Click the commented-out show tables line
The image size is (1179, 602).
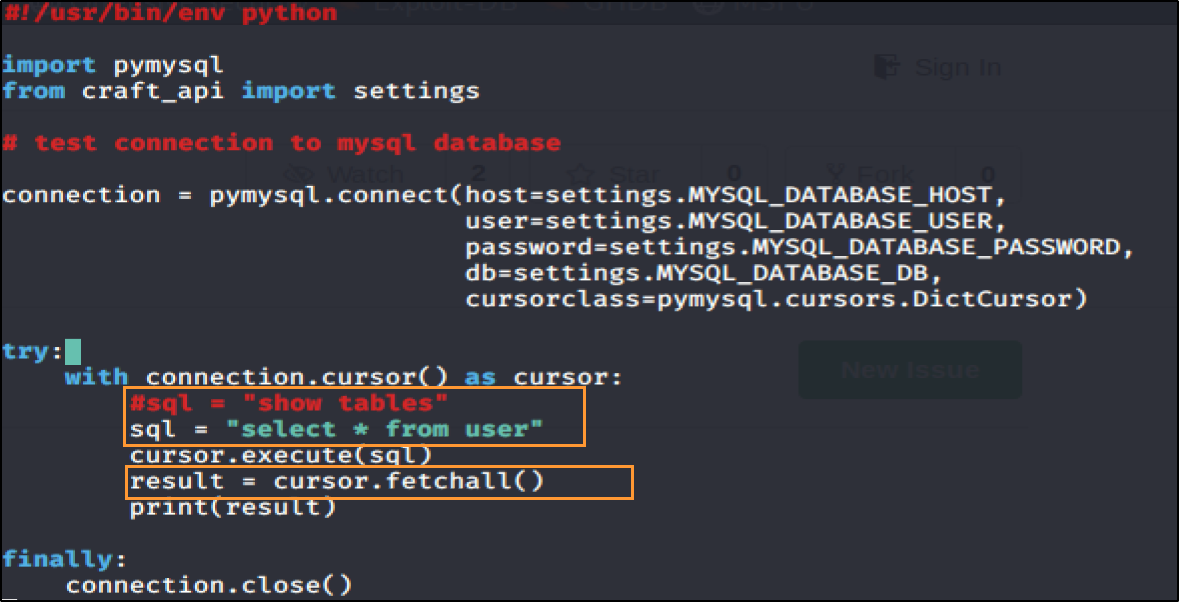point(288,403)
